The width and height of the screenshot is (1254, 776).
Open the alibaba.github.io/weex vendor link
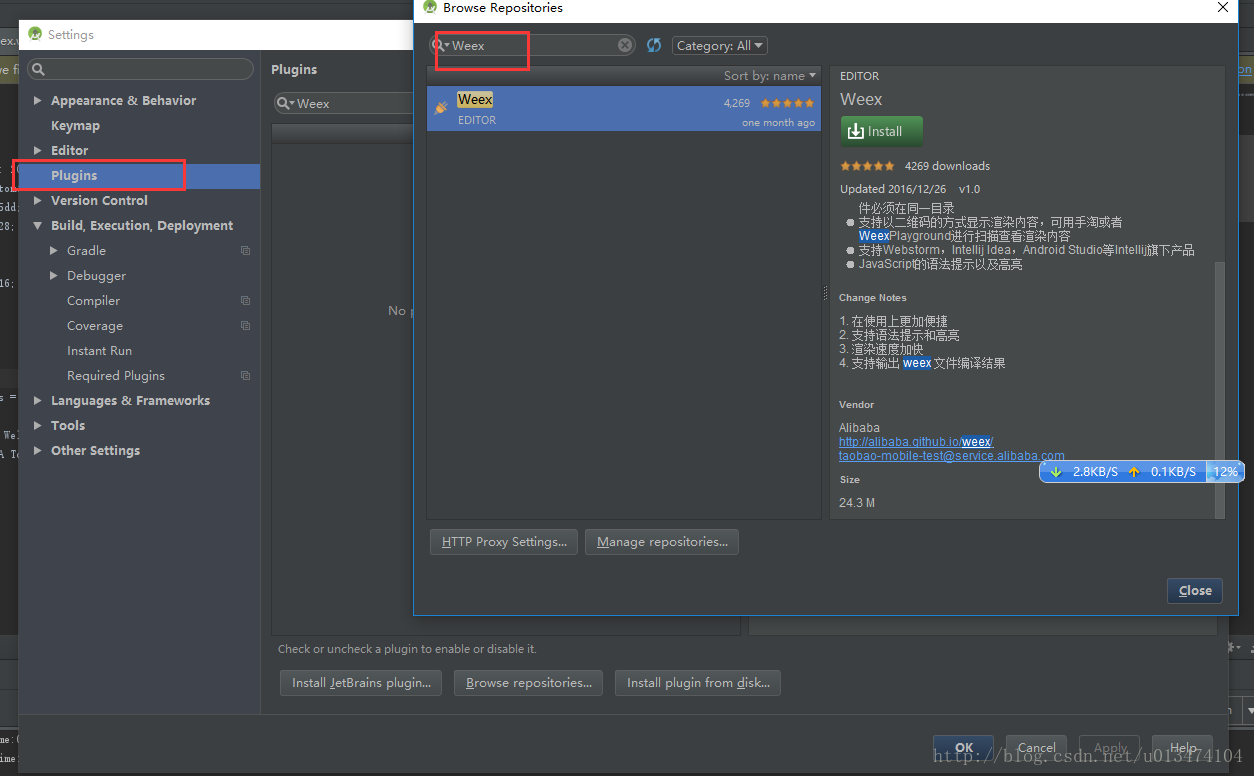coord(916,442)
